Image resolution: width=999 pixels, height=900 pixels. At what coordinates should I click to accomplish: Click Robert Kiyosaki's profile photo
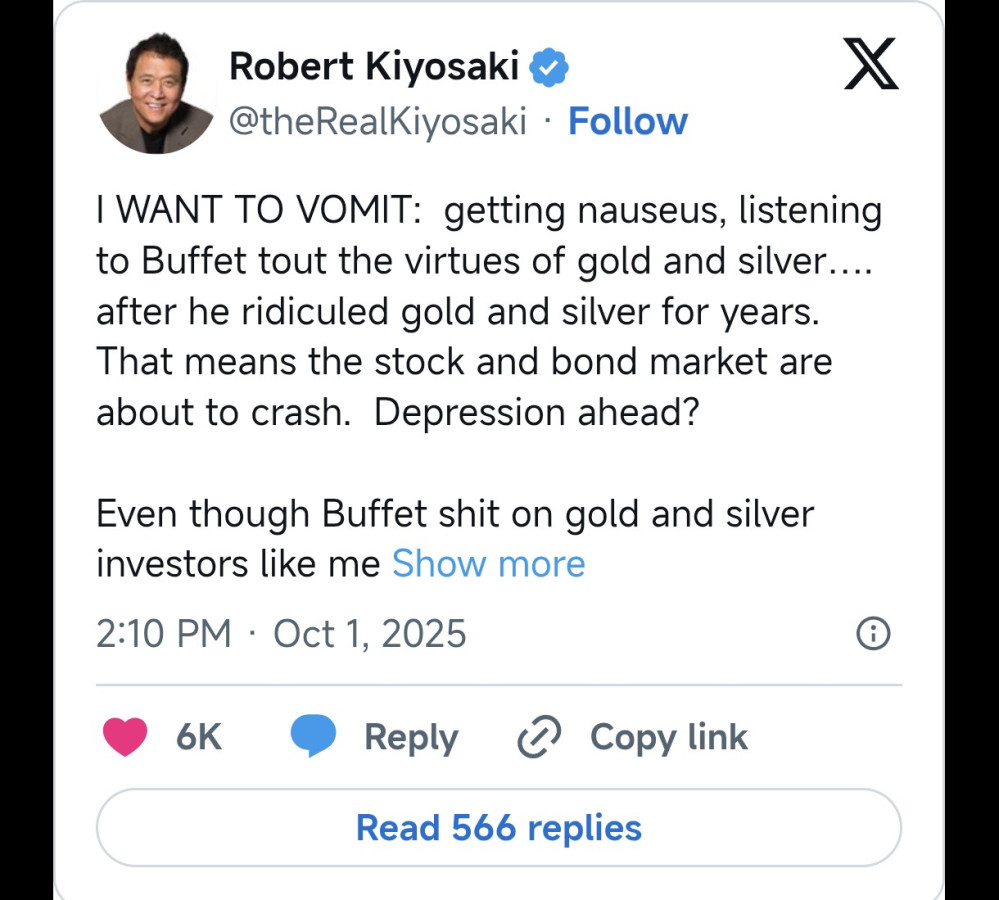coord(157,97)
